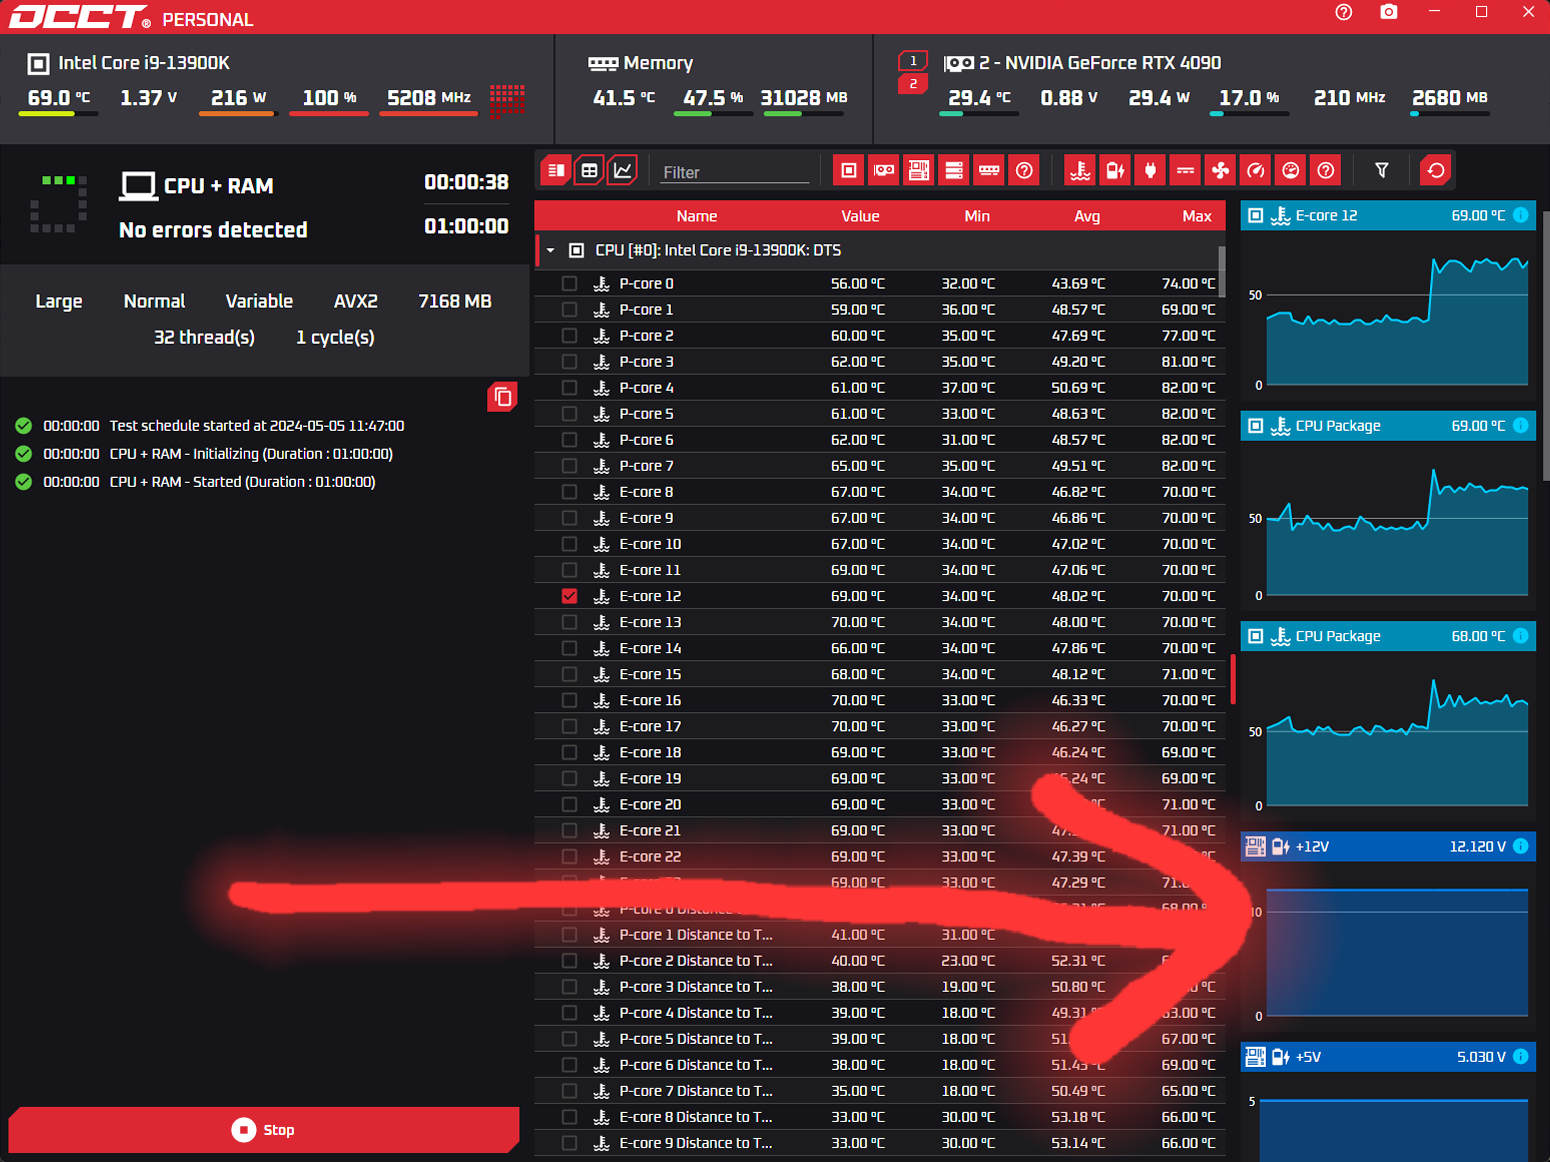Check the P-core 0 temperature checkbox
The width and height of the screenshot is (1550, 1162).
coord(569,284)
